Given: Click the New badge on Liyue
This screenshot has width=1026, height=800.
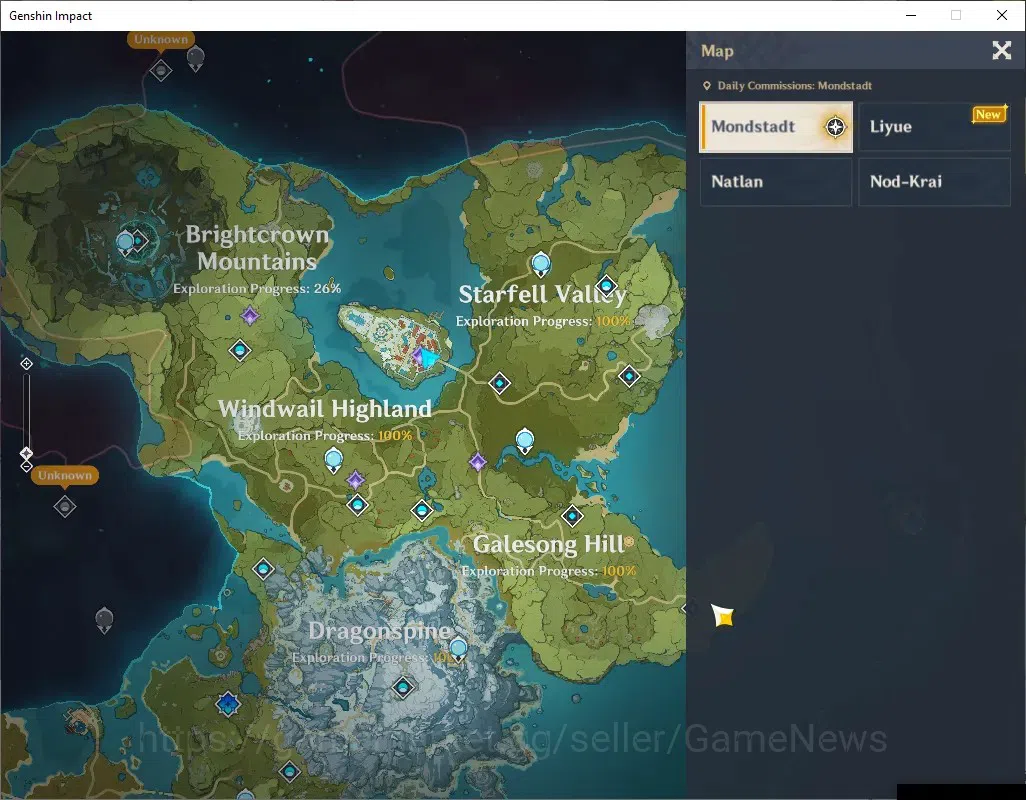Looking at the screenshot, I should pos(988,114).
